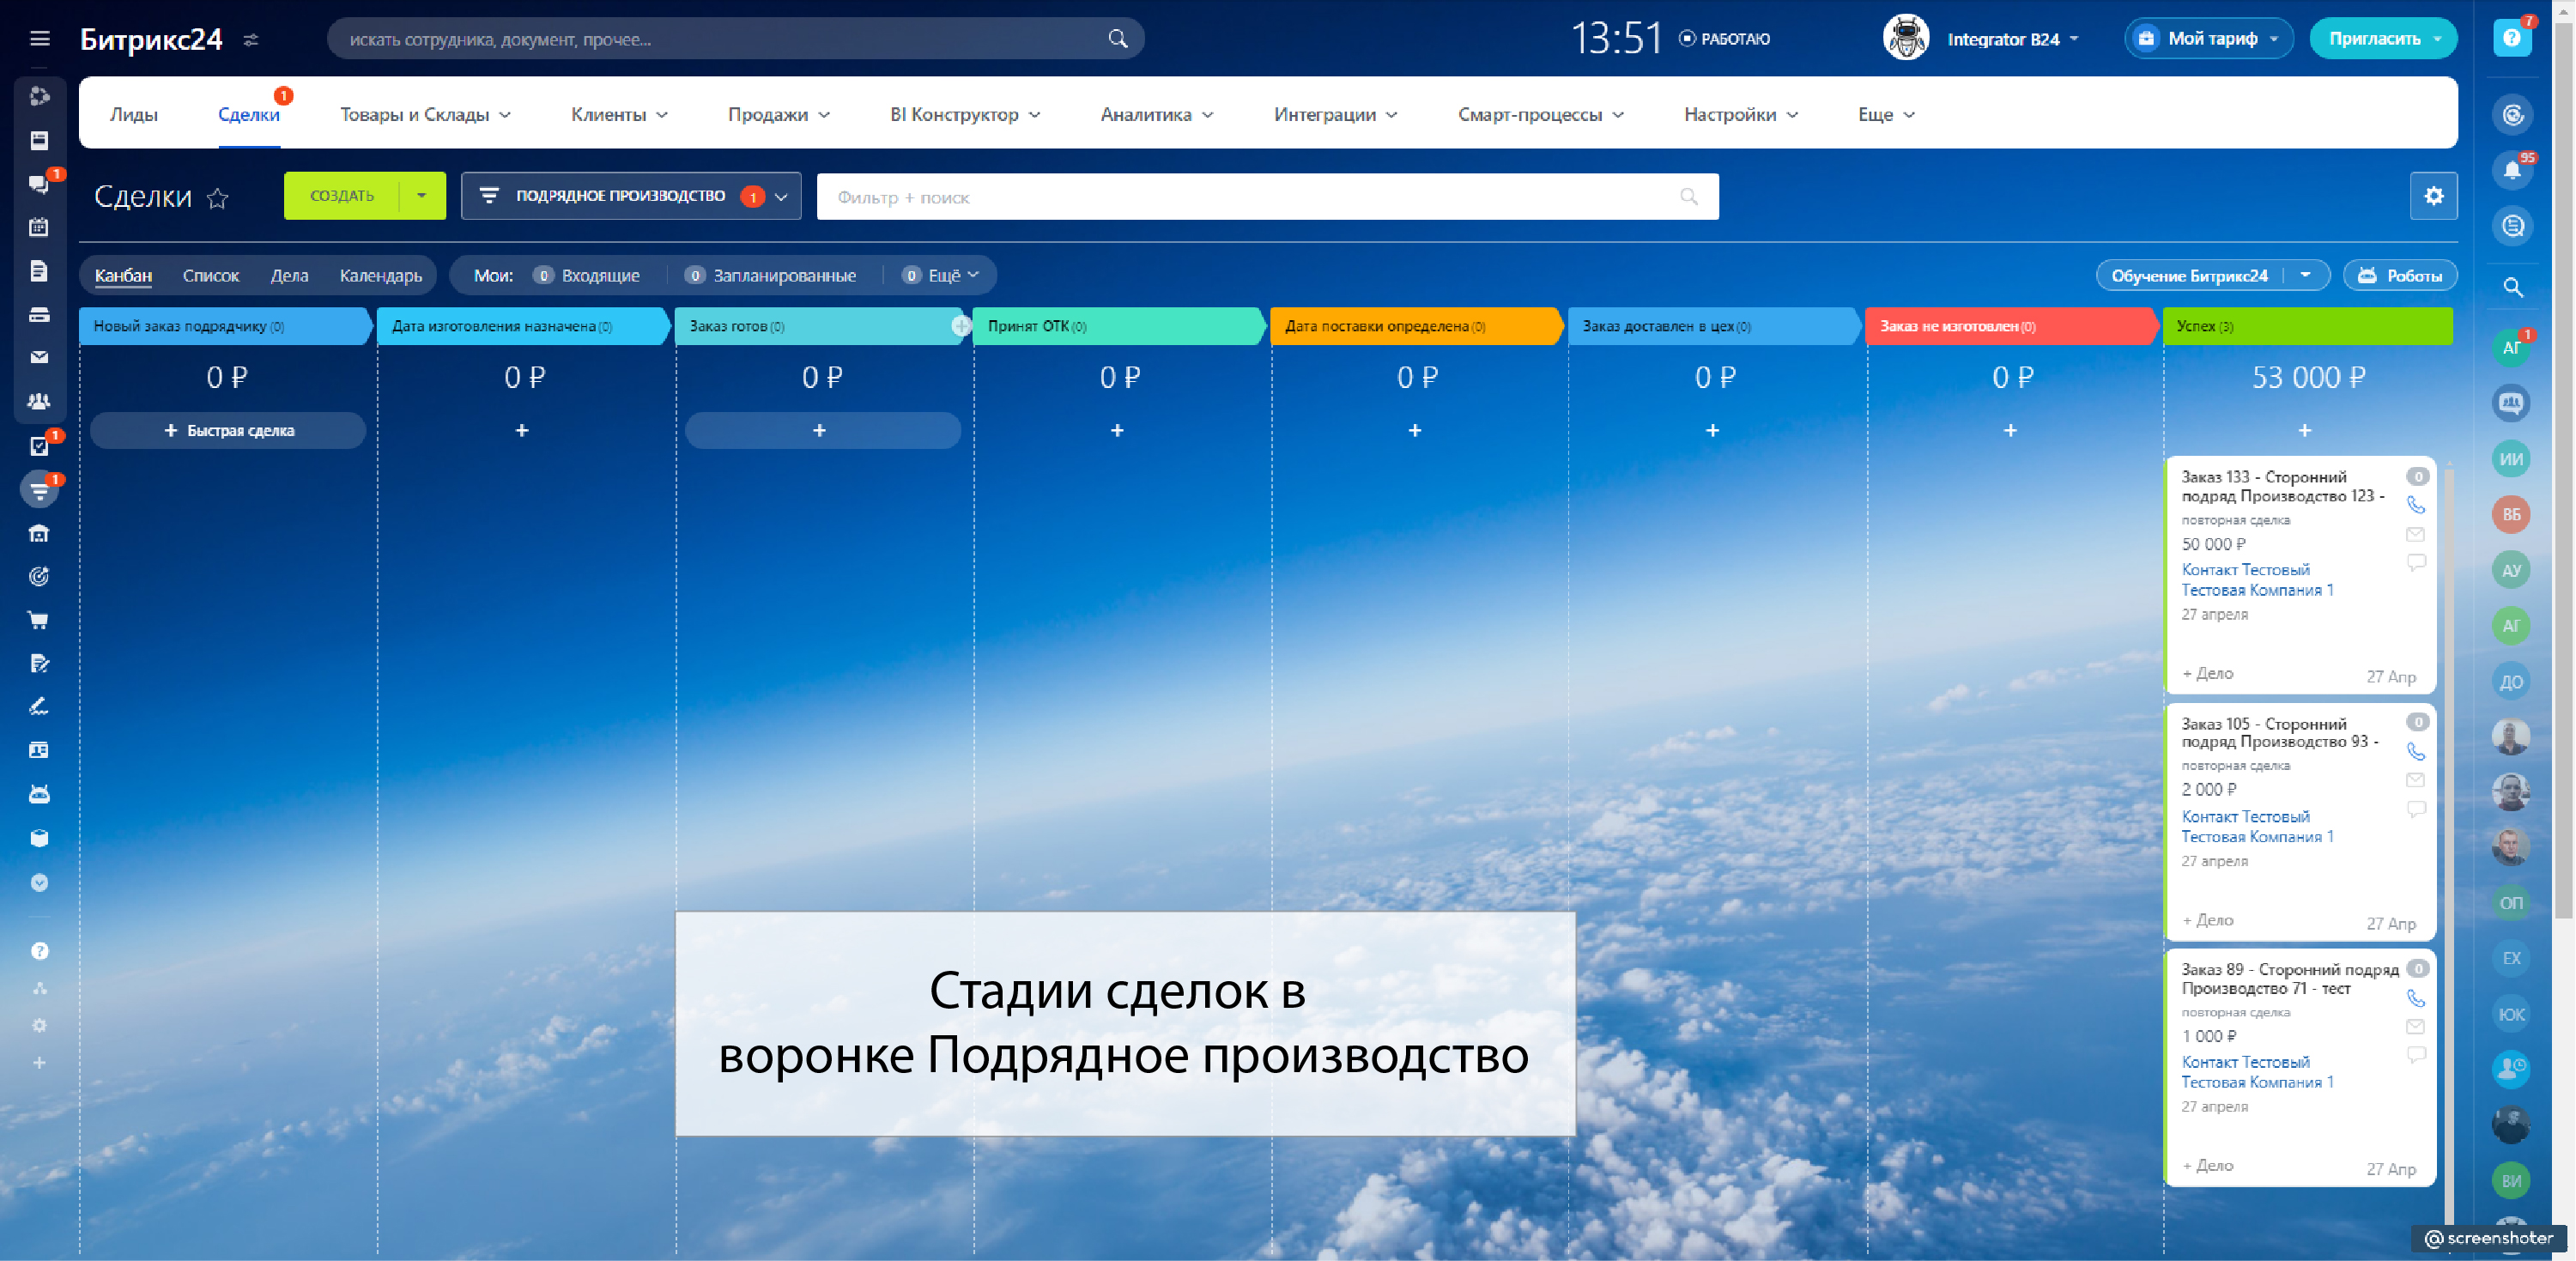Open the help question mark icon top-right

point(2511,38)
